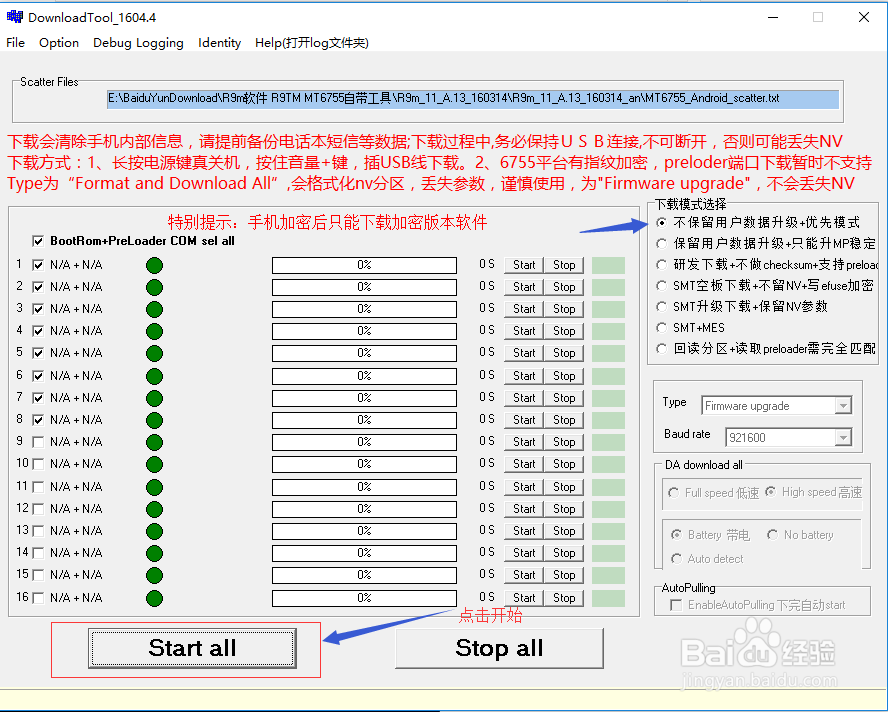Viewport: 888px width, 712px height.
Task: Click the 0 S timer text of row 4
Action: coord(486,330)
